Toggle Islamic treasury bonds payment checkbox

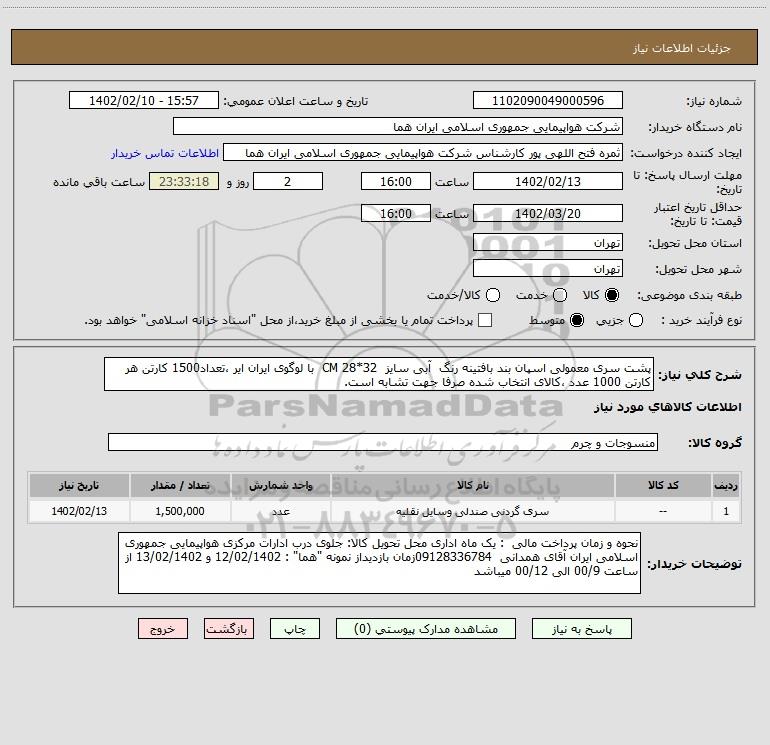pos(485,320)
